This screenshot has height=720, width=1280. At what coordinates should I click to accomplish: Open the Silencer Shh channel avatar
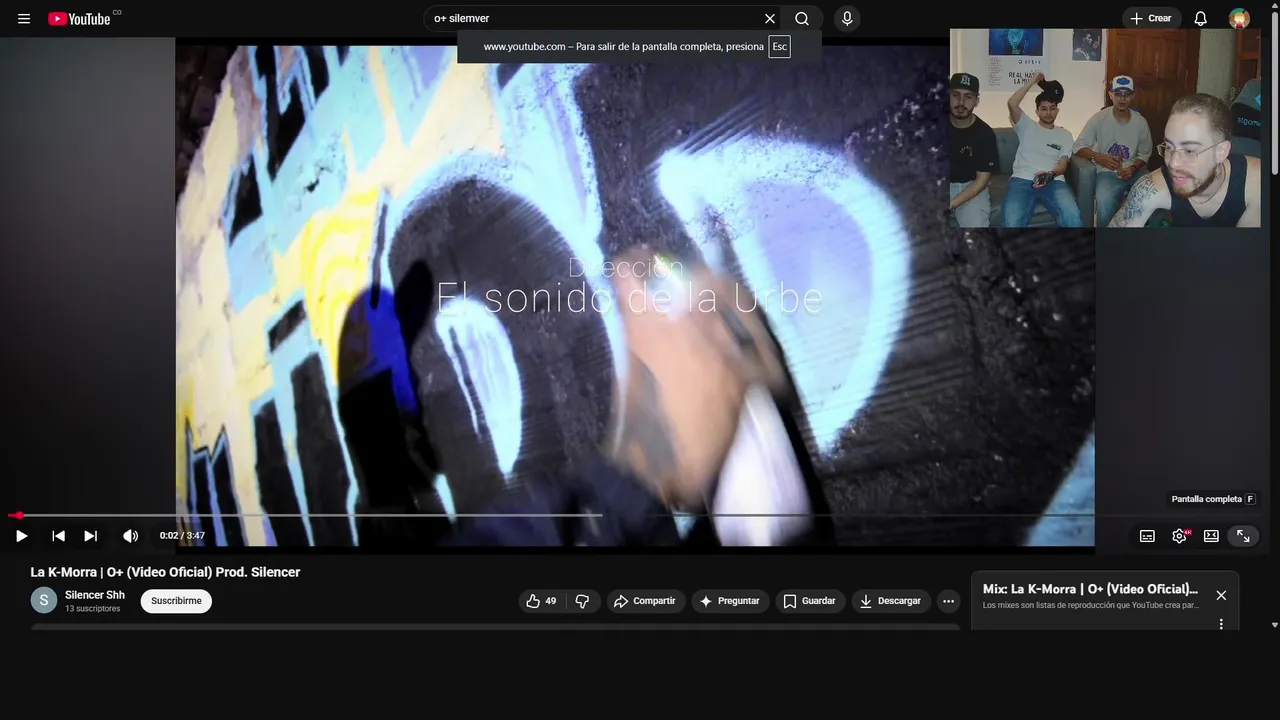click(x=44, y=600)
